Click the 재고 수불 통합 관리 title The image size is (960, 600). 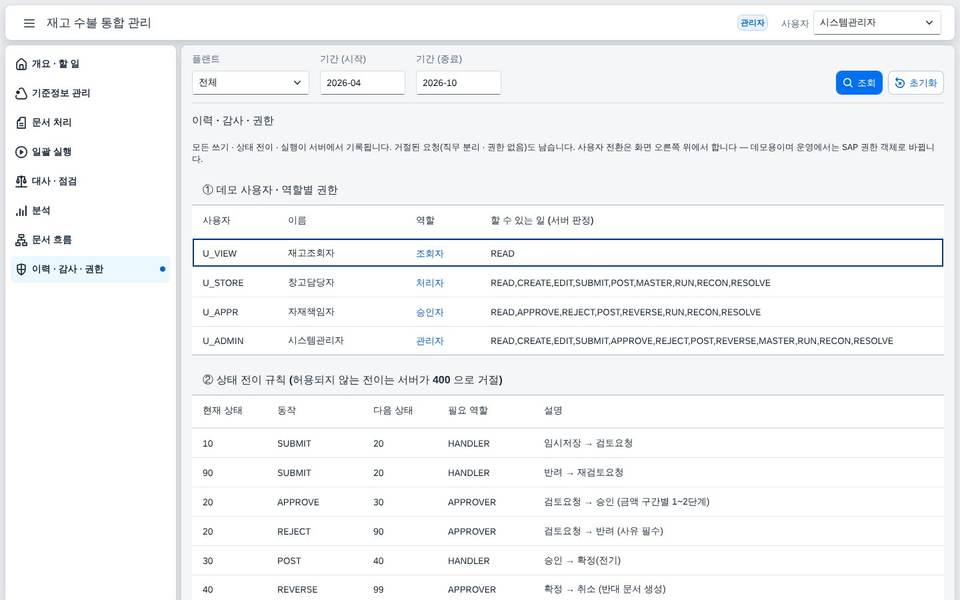point(99,23)
